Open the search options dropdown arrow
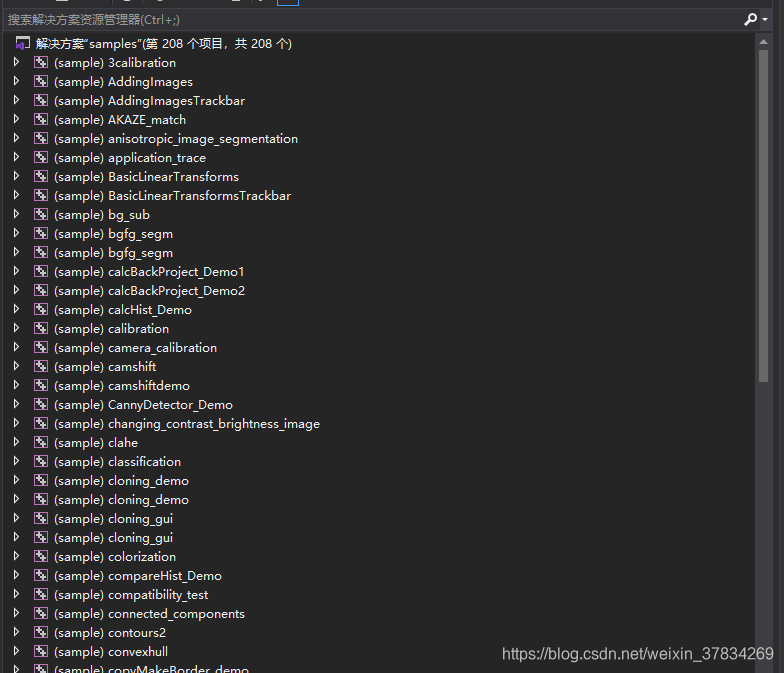The image size is (784, 673). pos(765,20)
